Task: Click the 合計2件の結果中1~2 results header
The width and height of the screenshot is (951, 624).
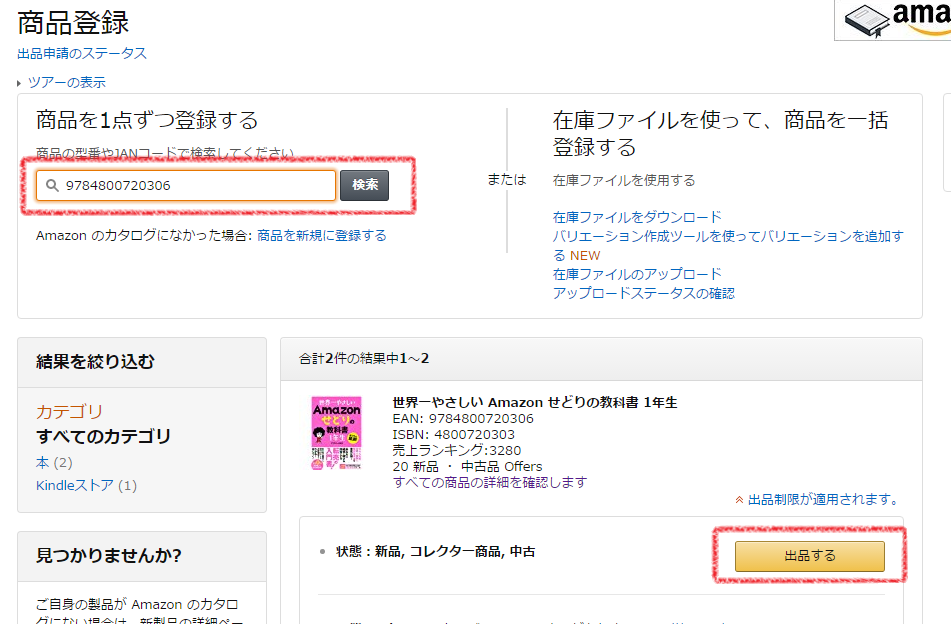Action: click(x=364, y=358)
